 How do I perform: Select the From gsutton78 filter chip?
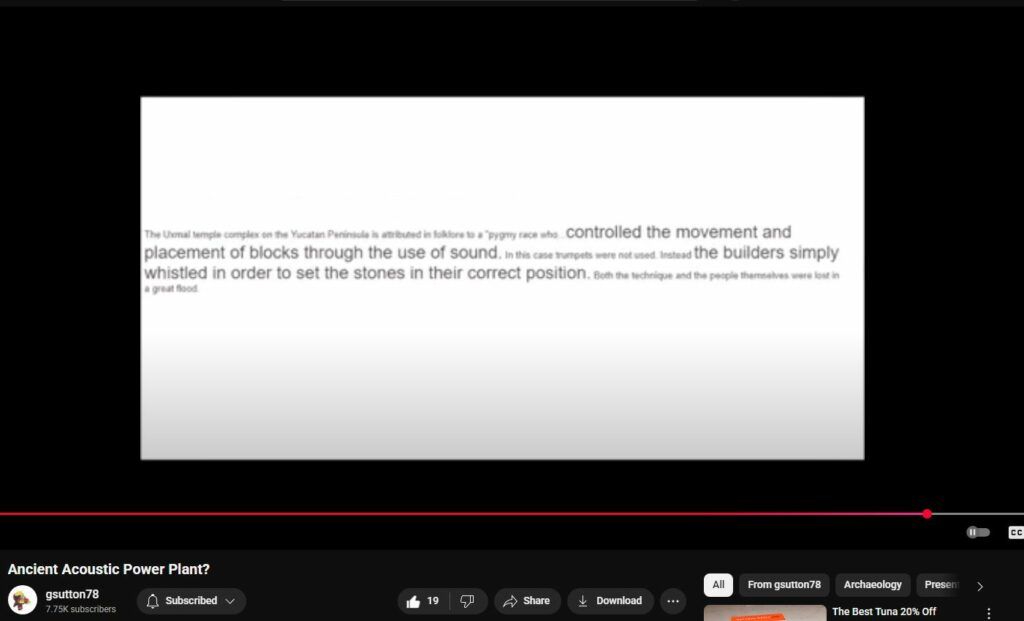(784, 585)
